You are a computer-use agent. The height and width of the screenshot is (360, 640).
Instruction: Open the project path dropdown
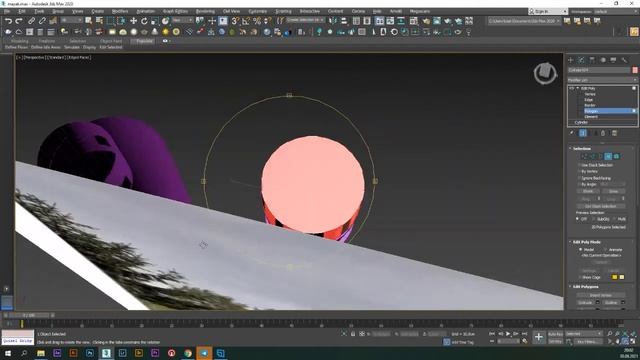click(524, 21)
